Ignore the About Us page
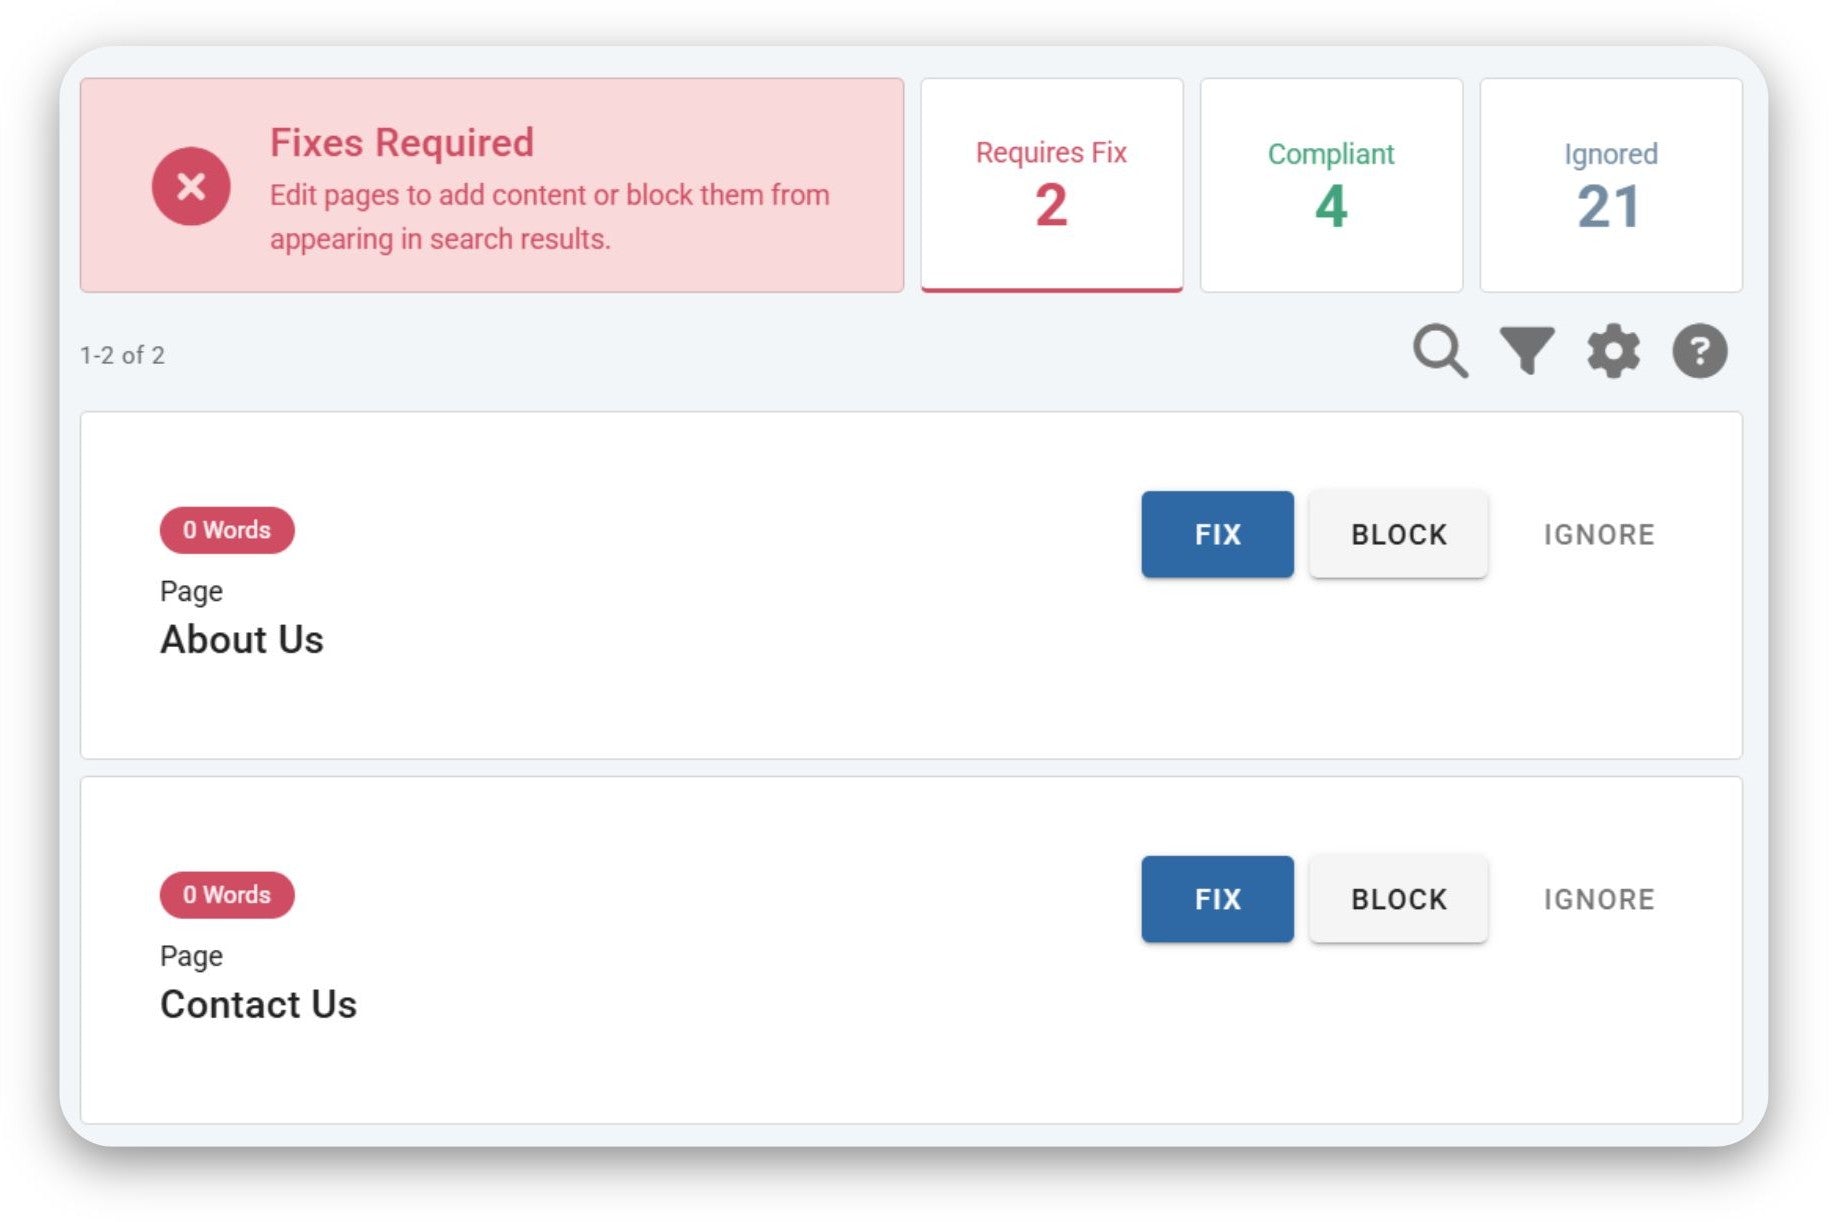The image size is (1833, 1222). pyautogui.click(x=1598, y=534)
